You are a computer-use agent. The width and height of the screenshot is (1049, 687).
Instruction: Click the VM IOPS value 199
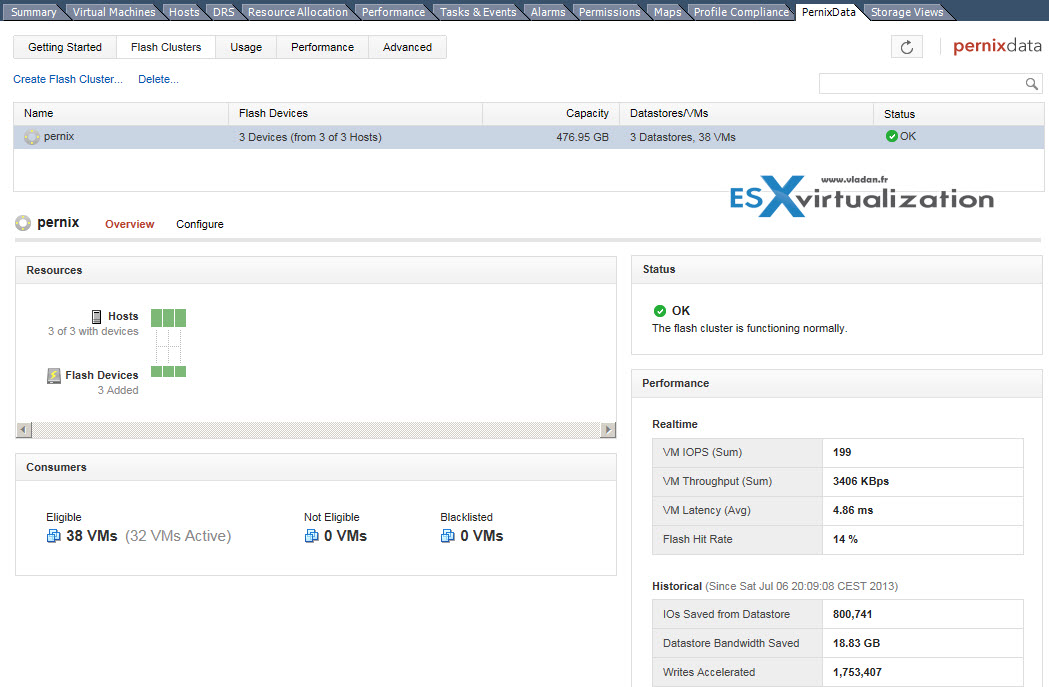click(842, 452)
